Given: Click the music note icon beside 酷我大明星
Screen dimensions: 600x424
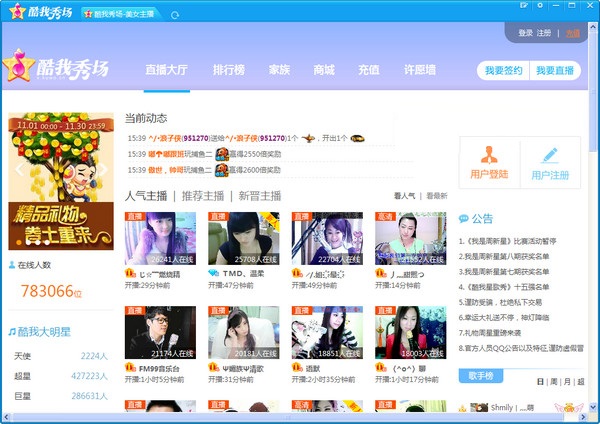Looking at the screenshot, I should (12, 332).
